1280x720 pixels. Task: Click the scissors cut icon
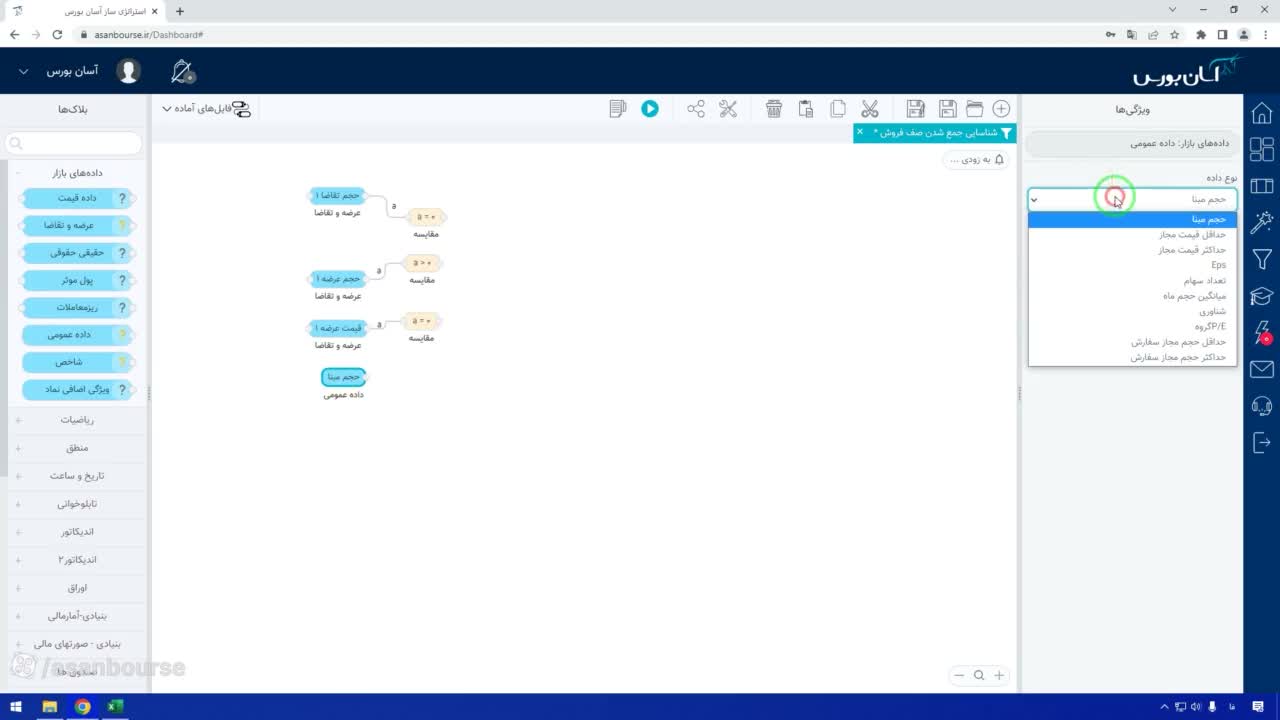[x=870, y=109]
